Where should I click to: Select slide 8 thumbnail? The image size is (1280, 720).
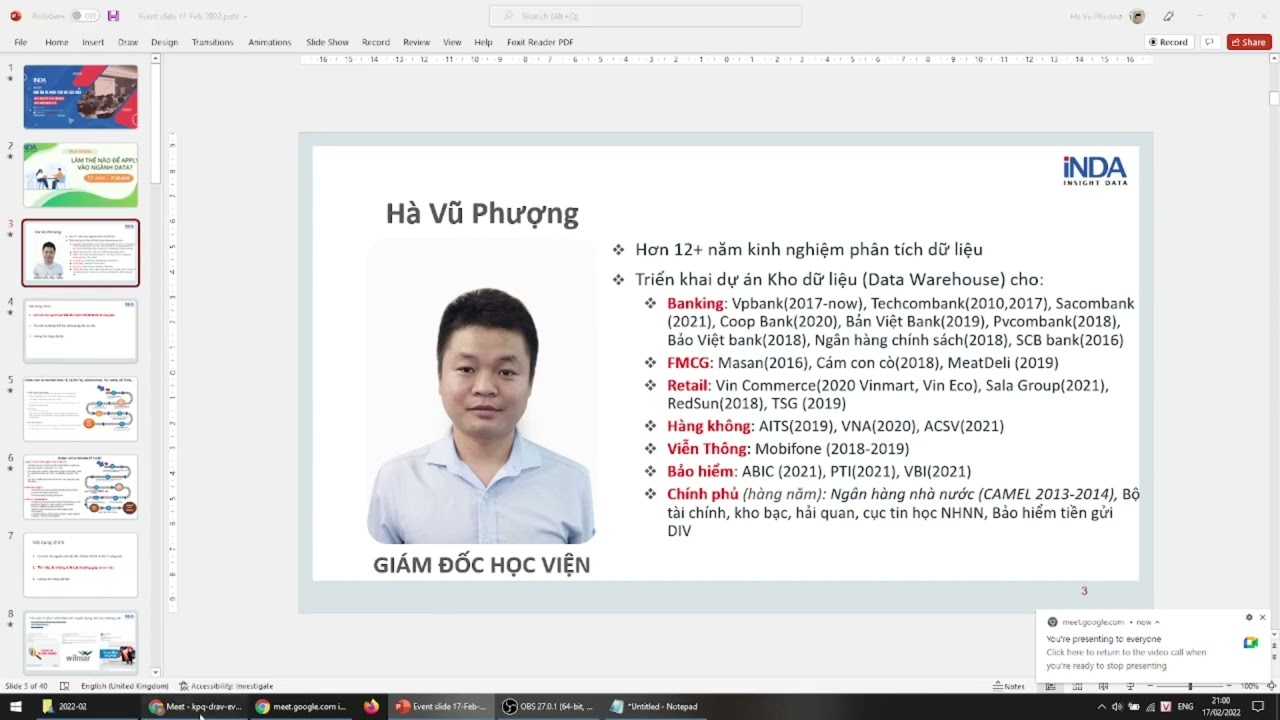[80, 641]
